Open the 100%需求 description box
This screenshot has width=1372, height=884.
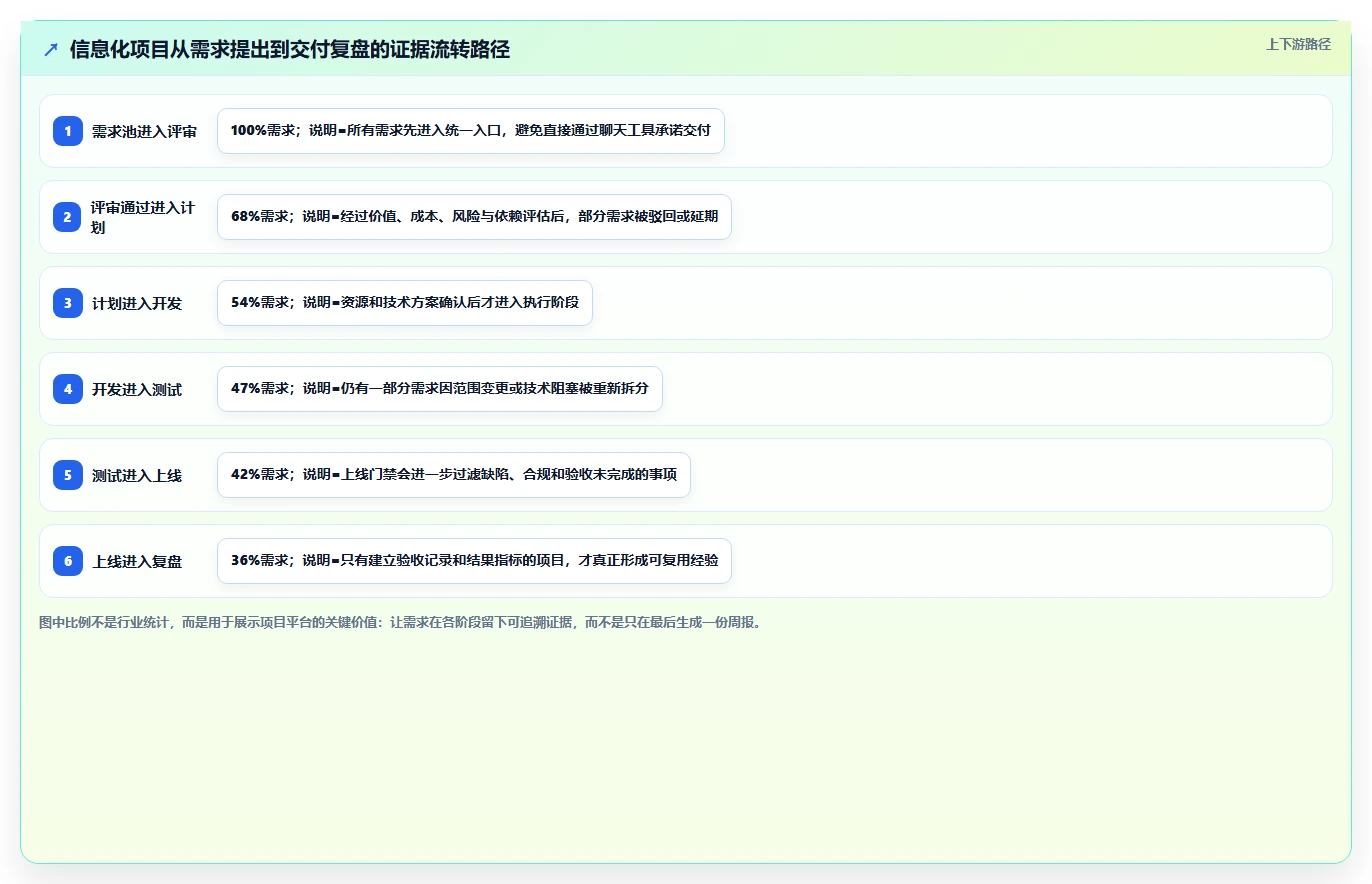click(x=471, y=131)
